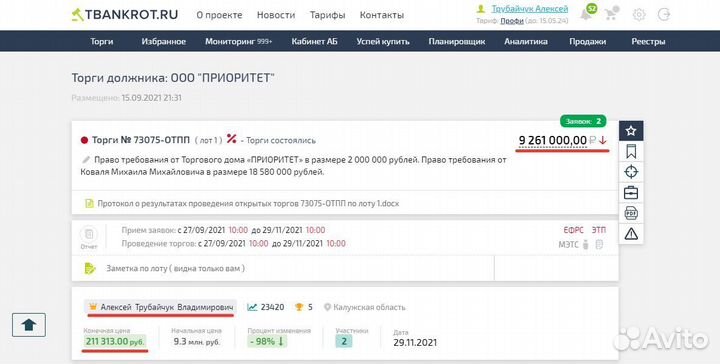Open the Мониторинг 999+ section
720x364 pixels.
(x=238, y=41)
